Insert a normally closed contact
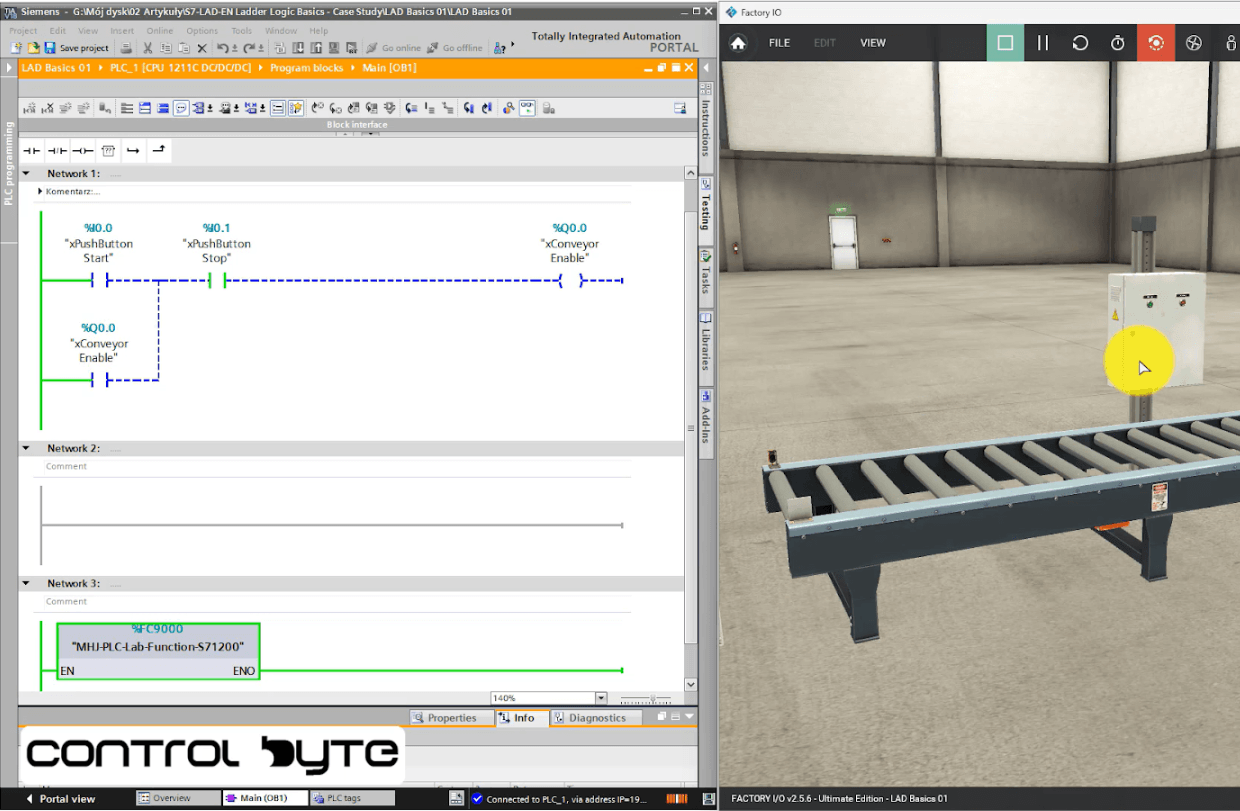The height and width of the screenshot is (811, 1240). click(x=57, y=151)
